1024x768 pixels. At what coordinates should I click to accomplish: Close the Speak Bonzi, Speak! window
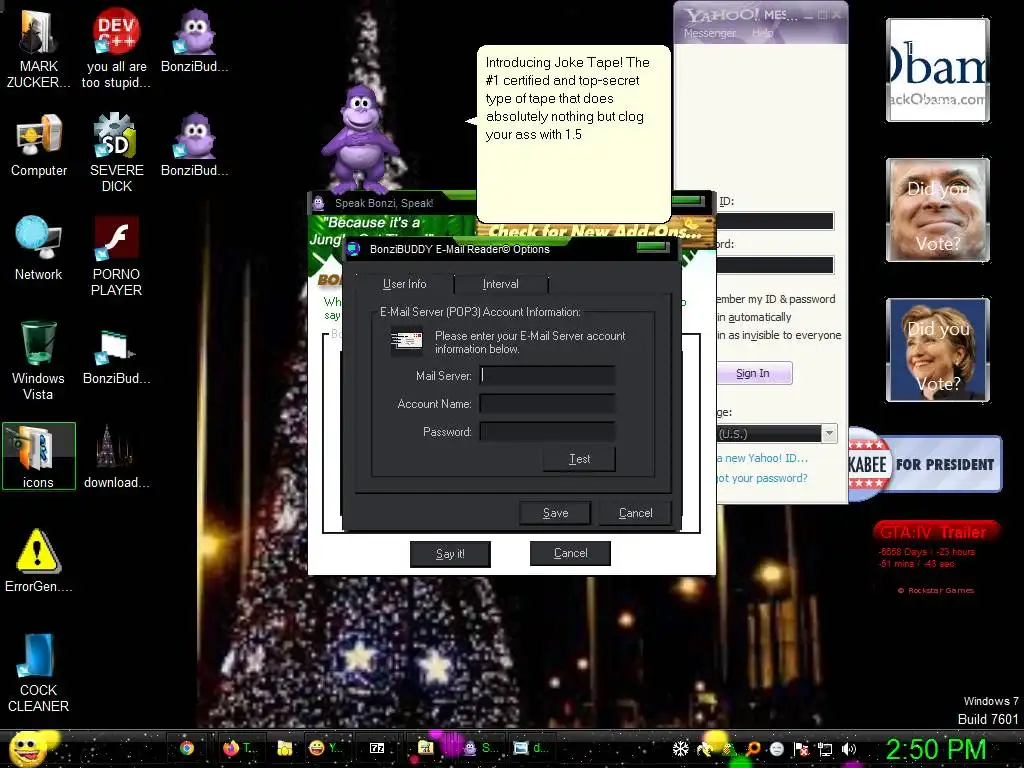click(x=689, y=201)
